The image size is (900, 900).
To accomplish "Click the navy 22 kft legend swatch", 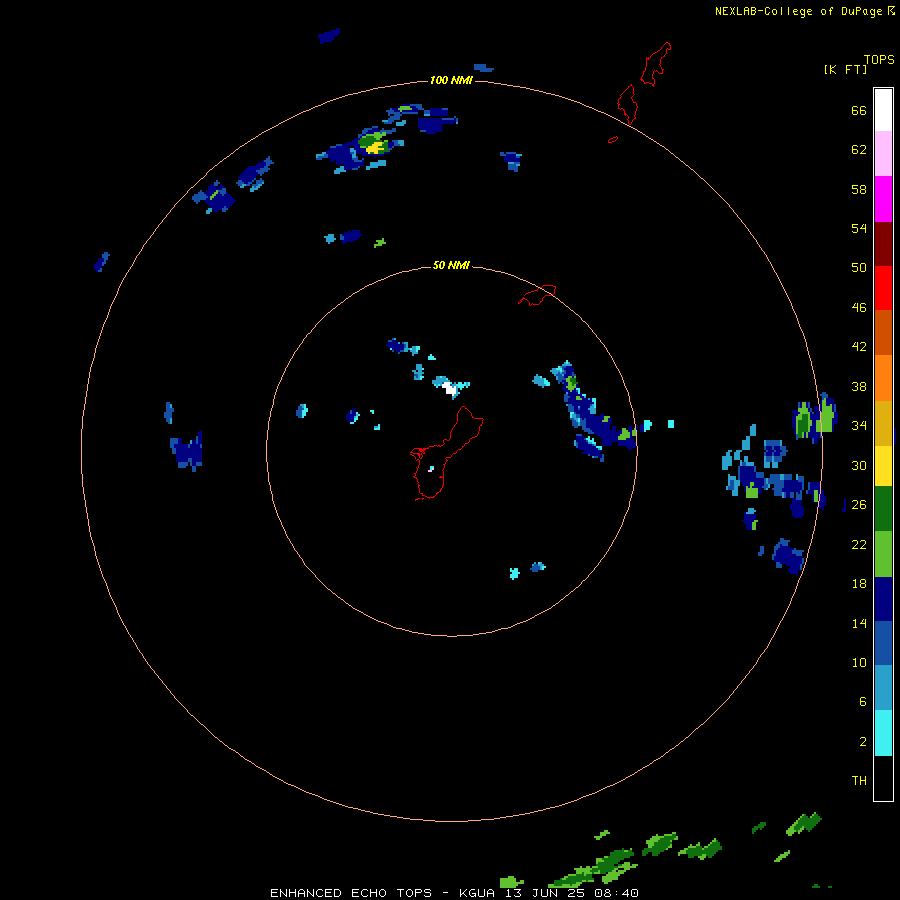I will tap(883, 599).
